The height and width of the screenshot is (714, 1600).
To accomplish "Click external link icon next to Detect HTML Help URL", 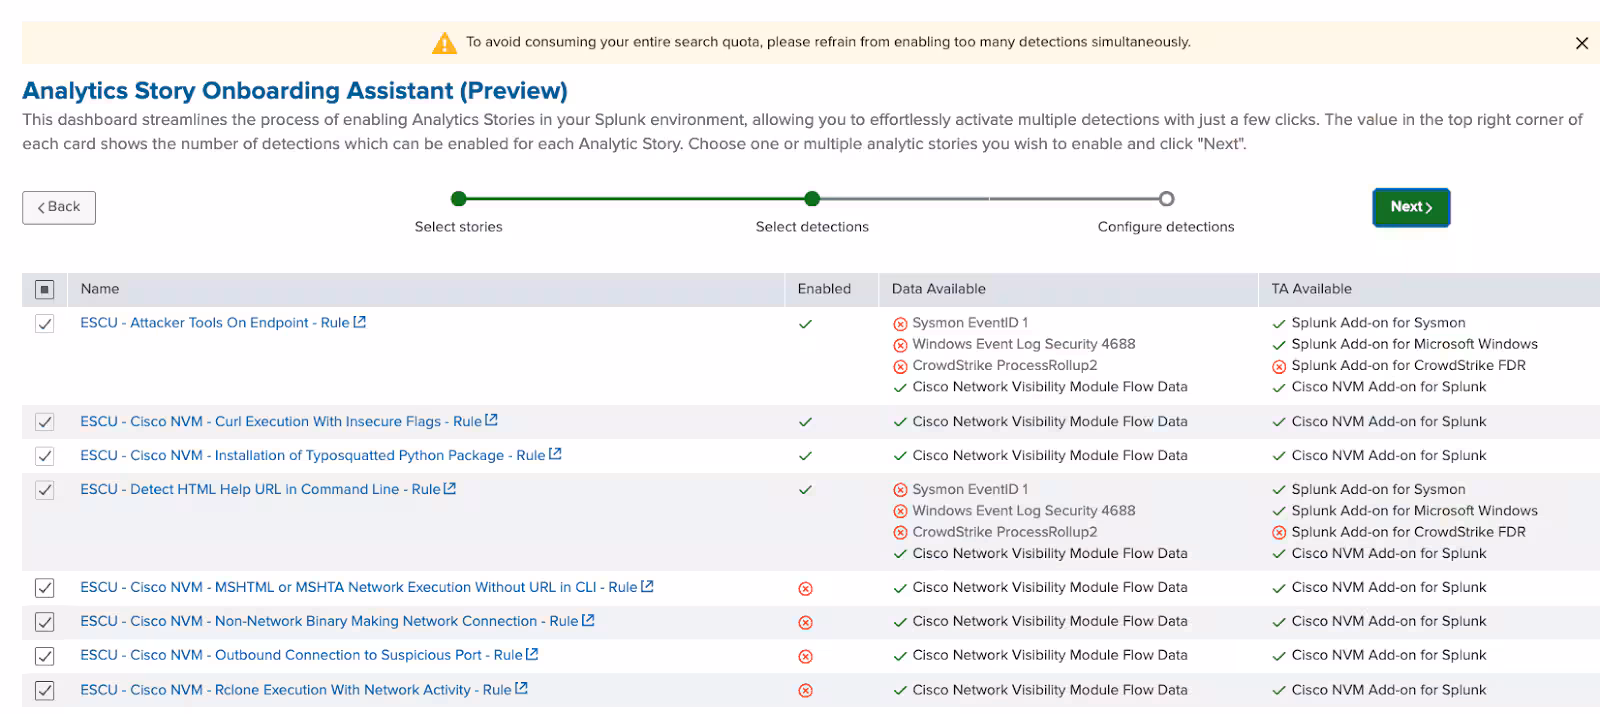I will (x=450, y=489).
